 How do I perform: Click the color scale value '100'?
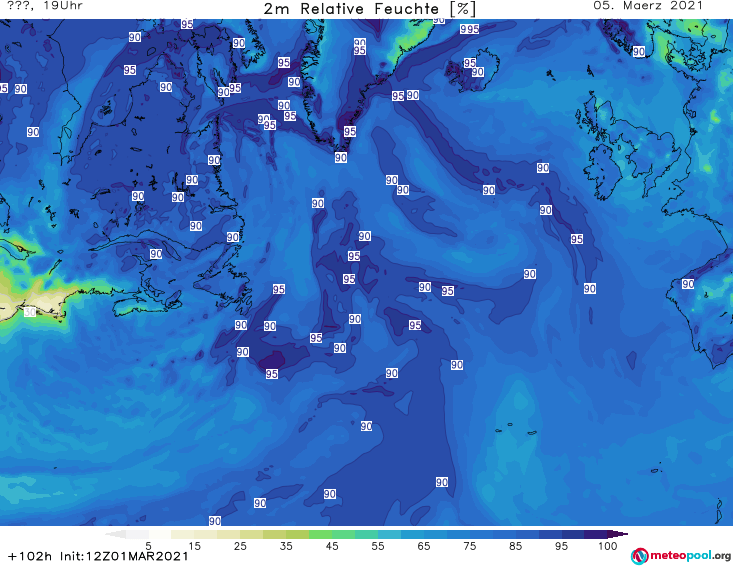[608, 546]
